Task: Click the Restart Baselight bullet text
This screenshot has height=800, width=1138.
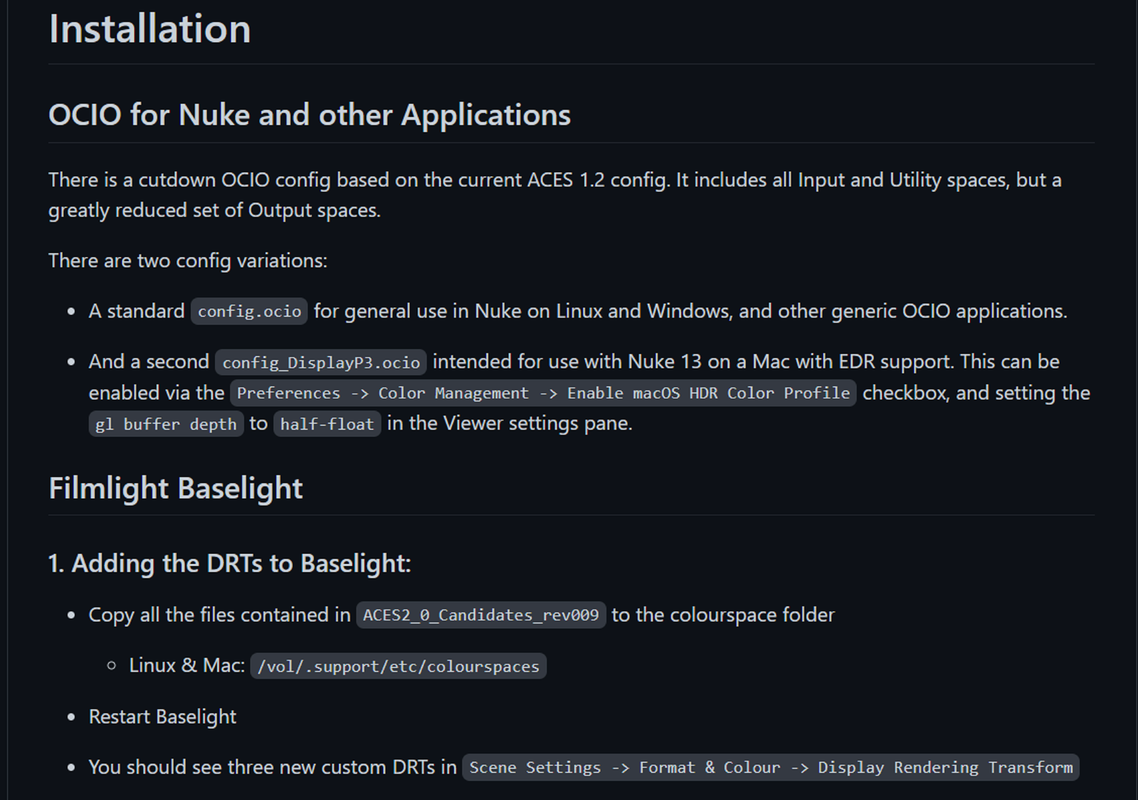Action: point(163,717)
